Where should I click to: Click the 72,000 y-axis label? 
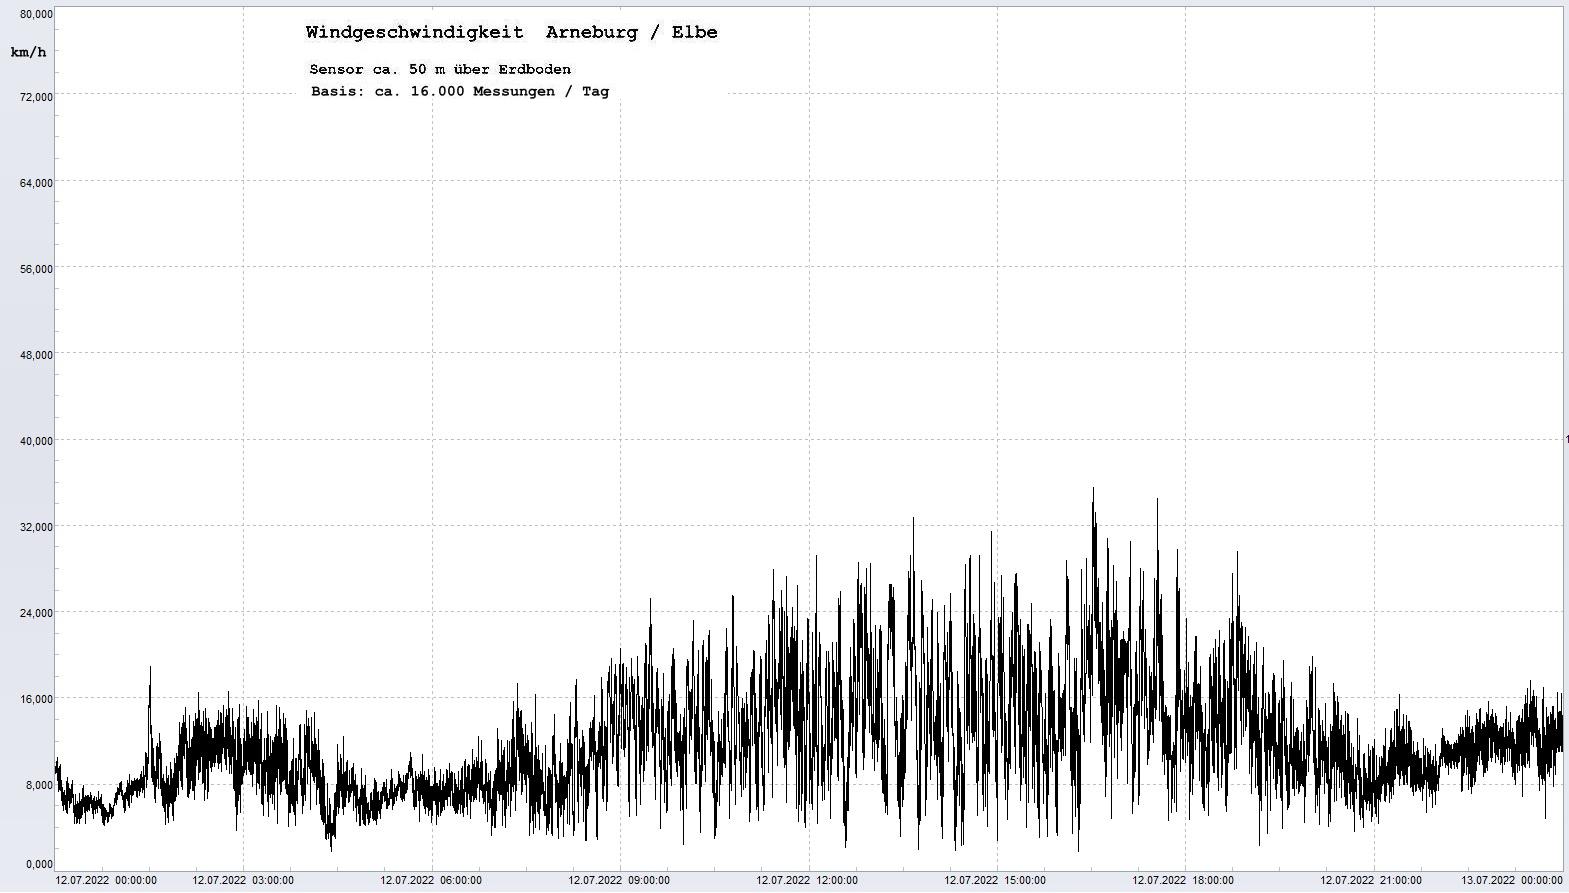point(36,97)
